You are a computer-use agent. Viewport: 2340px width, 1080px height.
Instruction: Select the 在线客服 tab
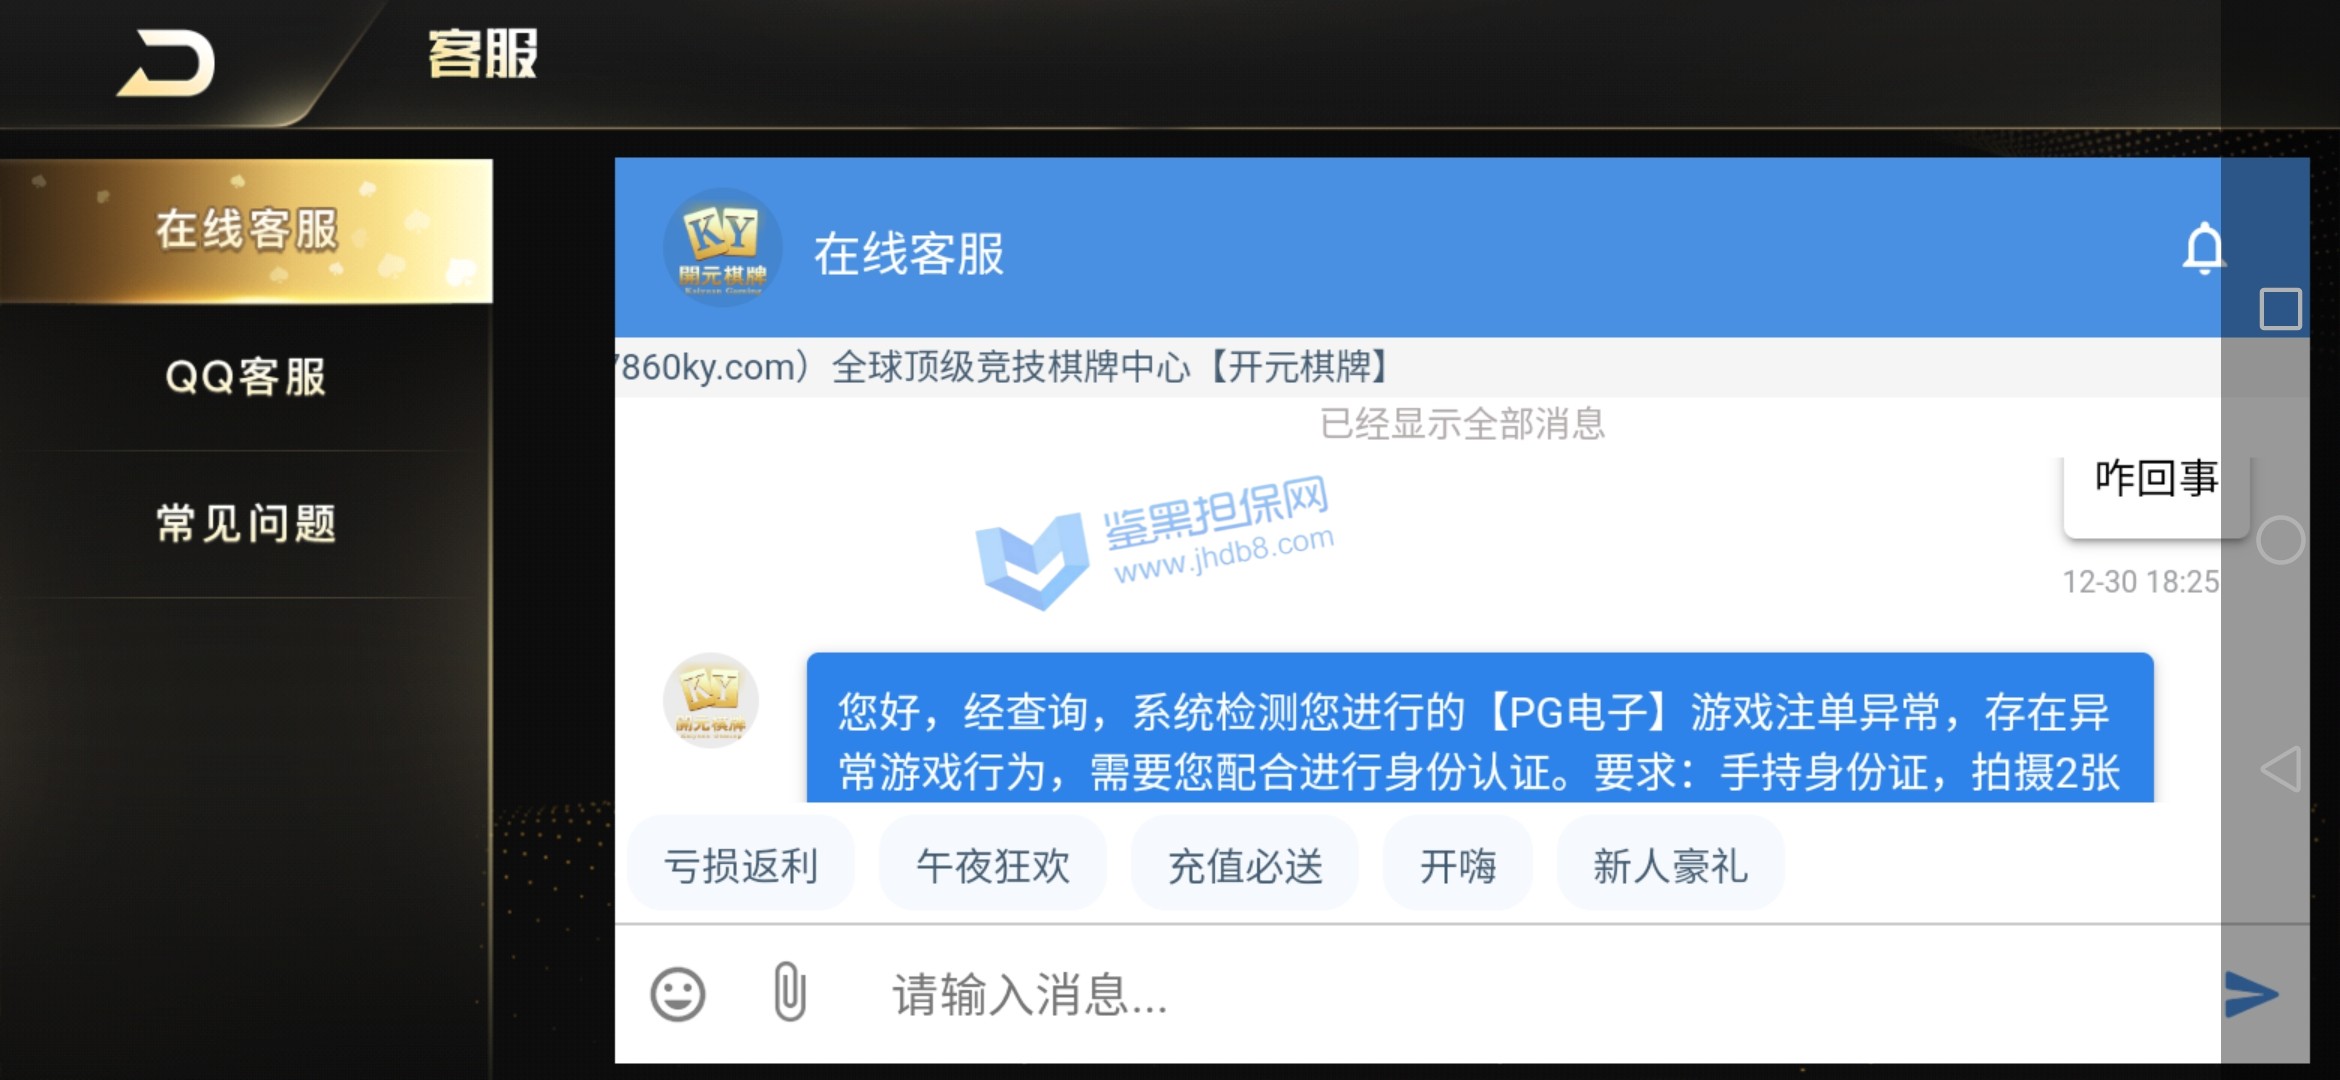[246, 231]
